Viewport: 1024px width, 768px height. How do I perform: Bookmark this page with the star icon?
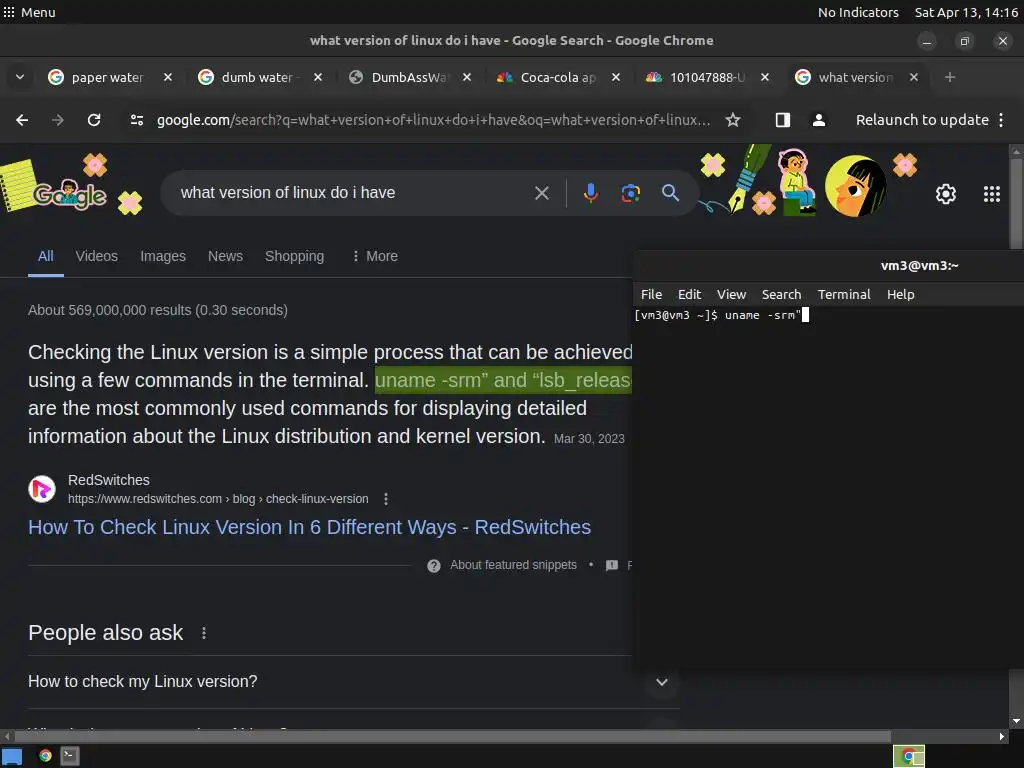pyautogui.click(x=733, y=120)
